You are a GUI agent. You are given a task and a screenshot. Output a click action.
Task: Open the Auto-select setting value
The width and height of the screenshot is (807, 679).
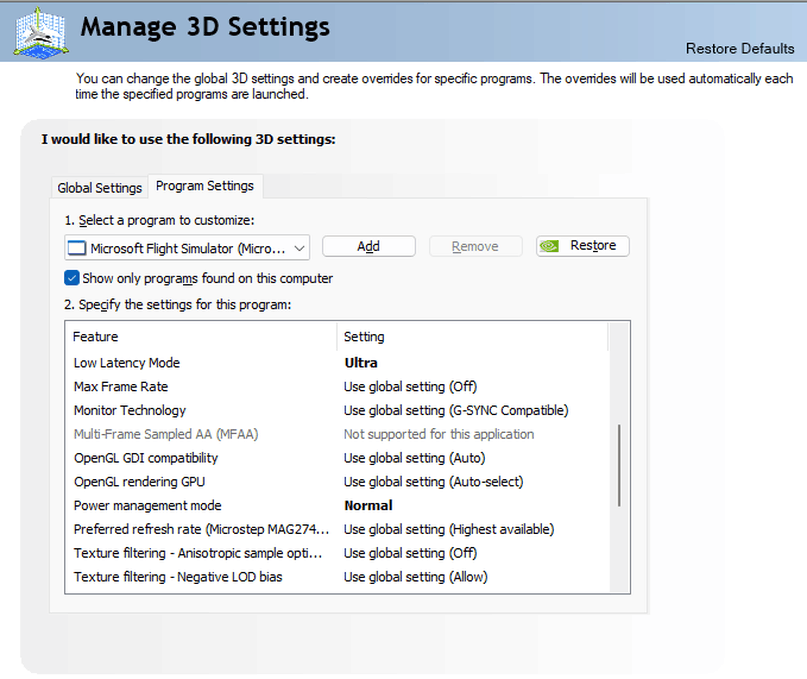pyautogui.click(x=433, y=481)
